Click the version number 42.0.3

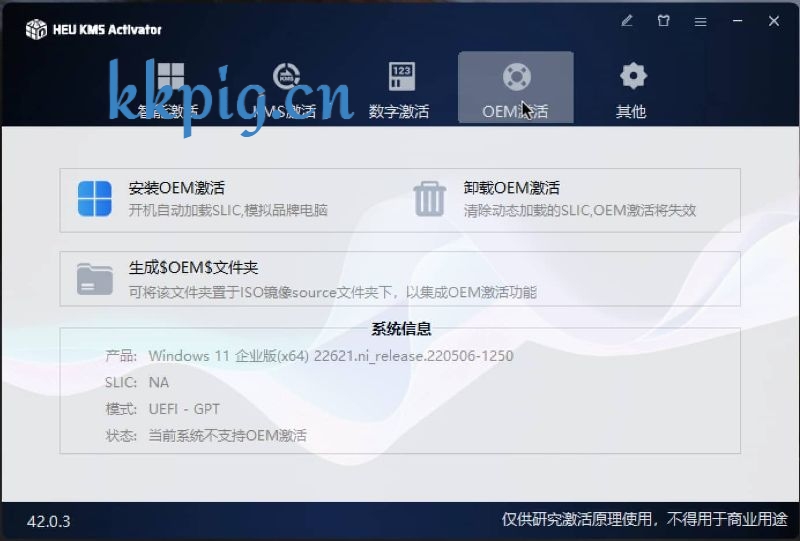(49, 522)
